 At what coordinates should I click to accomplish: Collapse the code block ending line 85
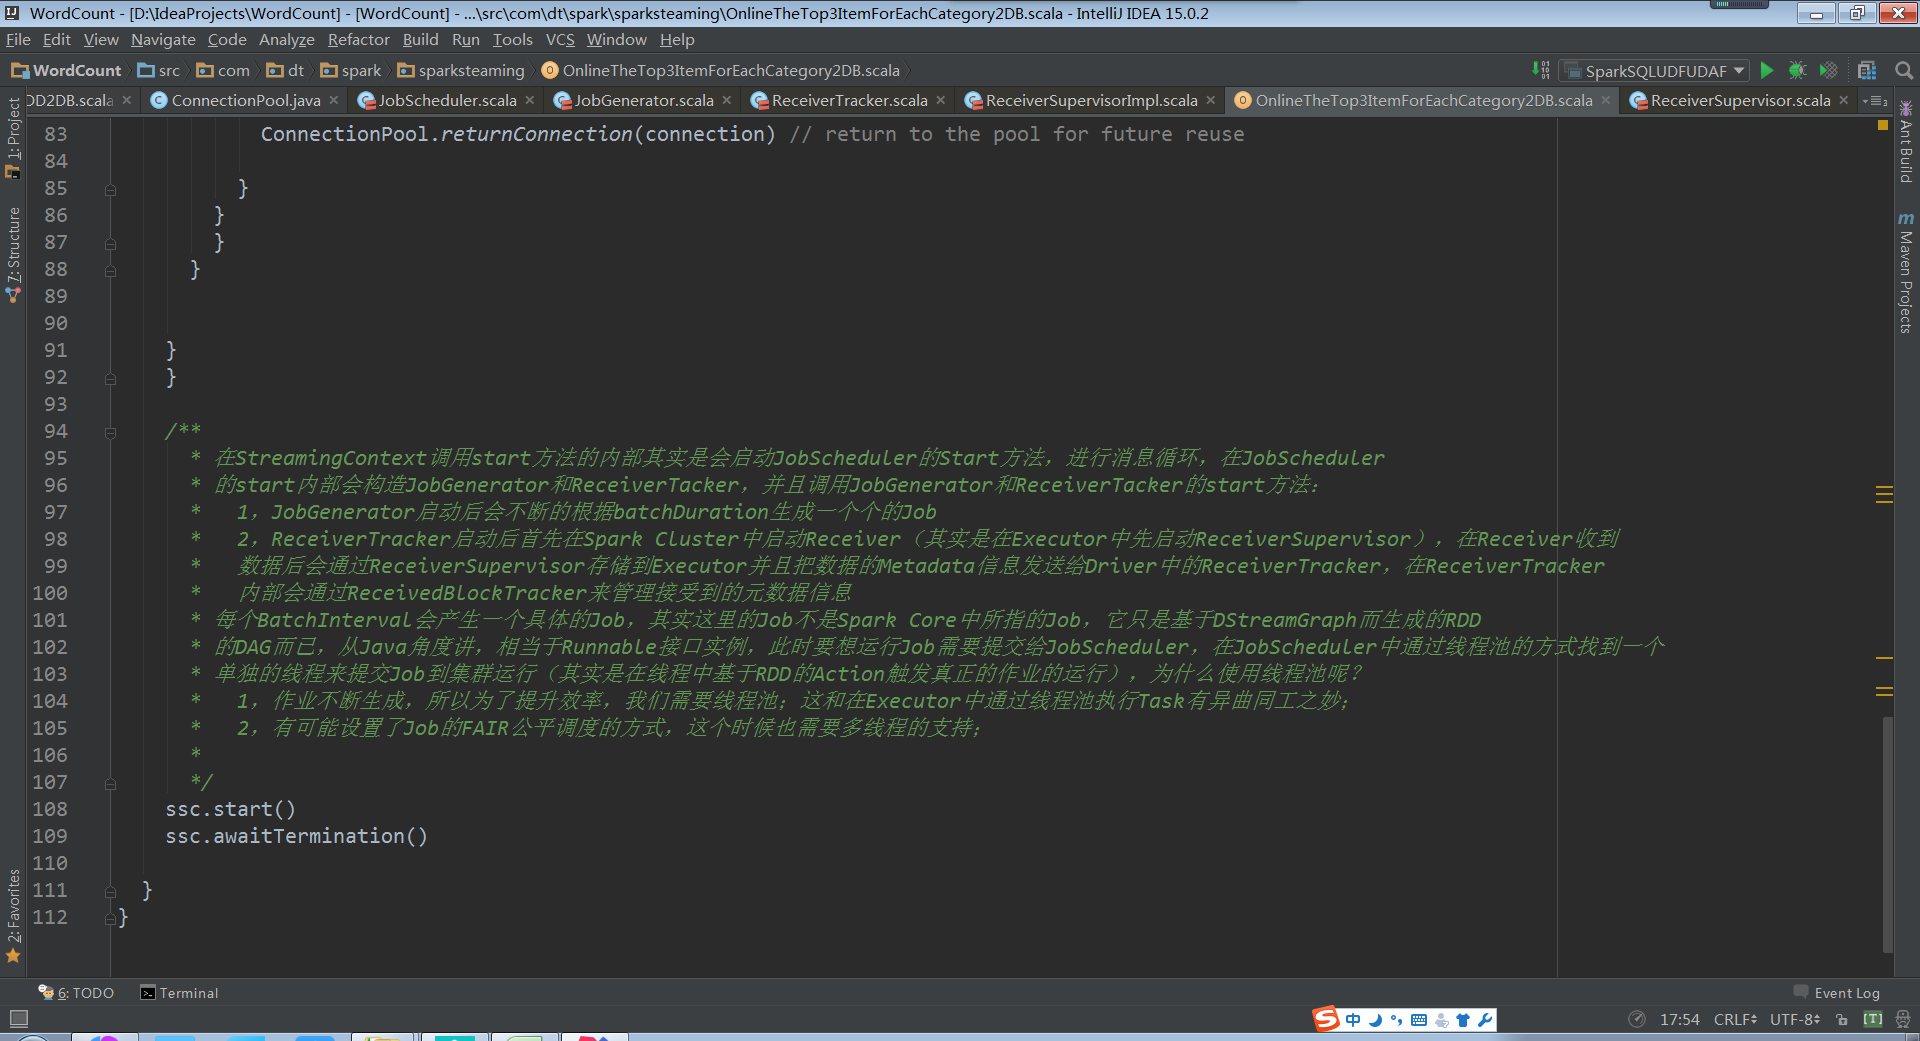click(x=110, y=189)
